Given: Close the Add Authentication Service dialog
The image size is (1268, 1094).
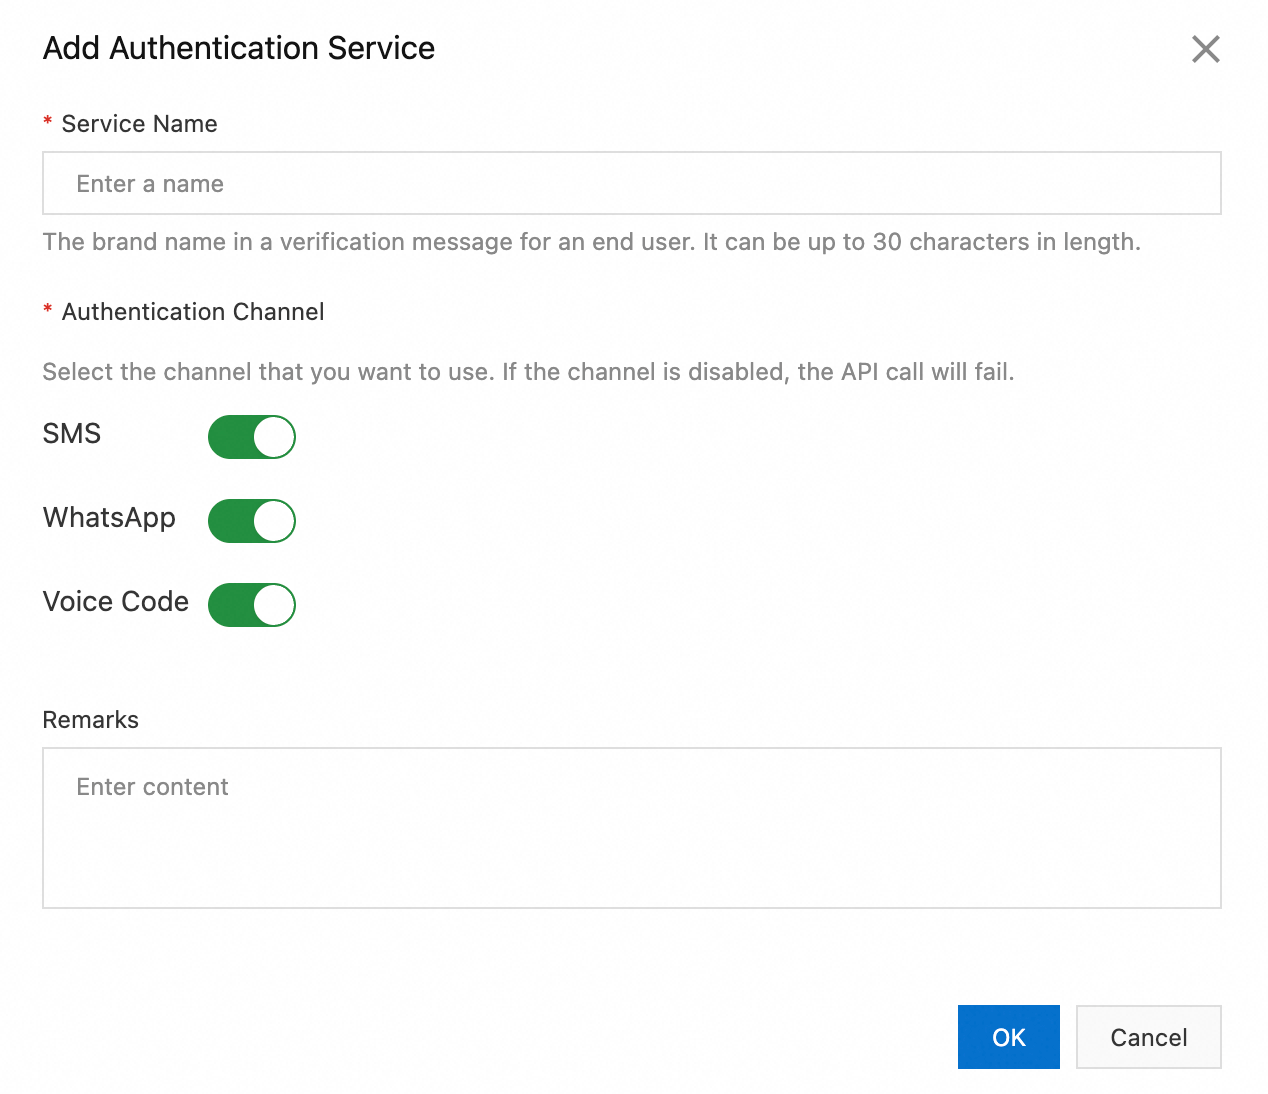Looking at the screenshot, I should [x=1205, y=49].
